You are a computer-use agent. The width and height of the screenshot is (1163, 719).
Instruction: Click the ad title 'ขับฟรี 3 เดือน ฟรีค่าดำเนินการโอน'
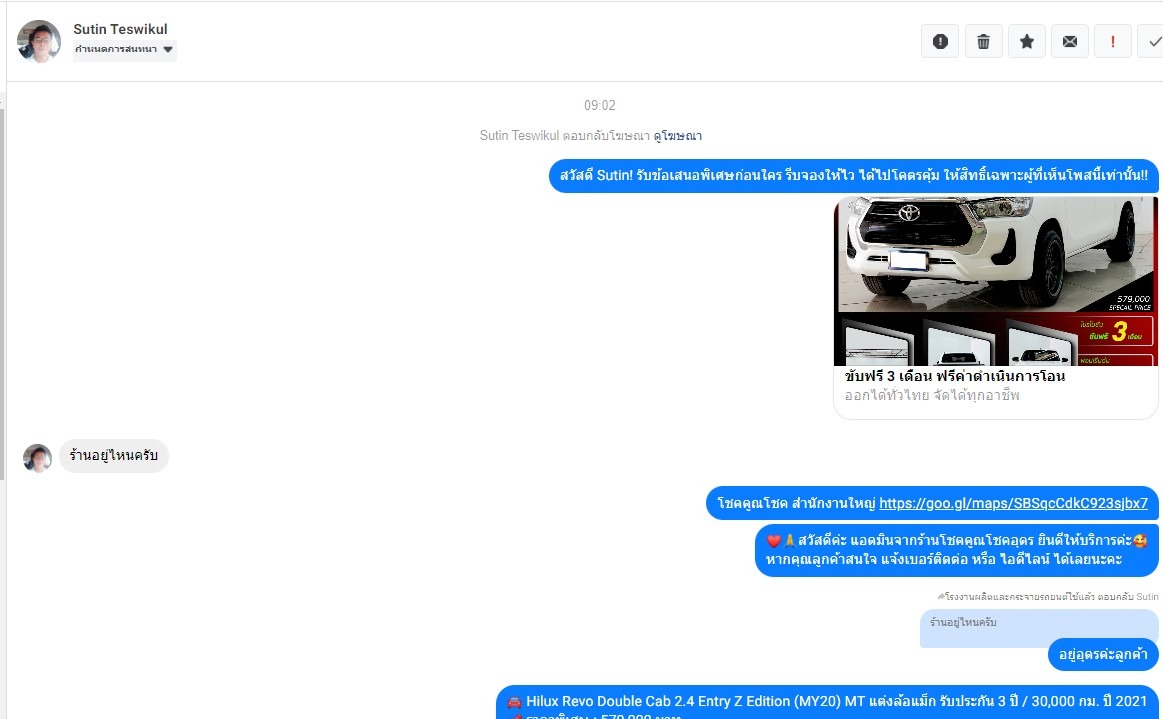955,376
